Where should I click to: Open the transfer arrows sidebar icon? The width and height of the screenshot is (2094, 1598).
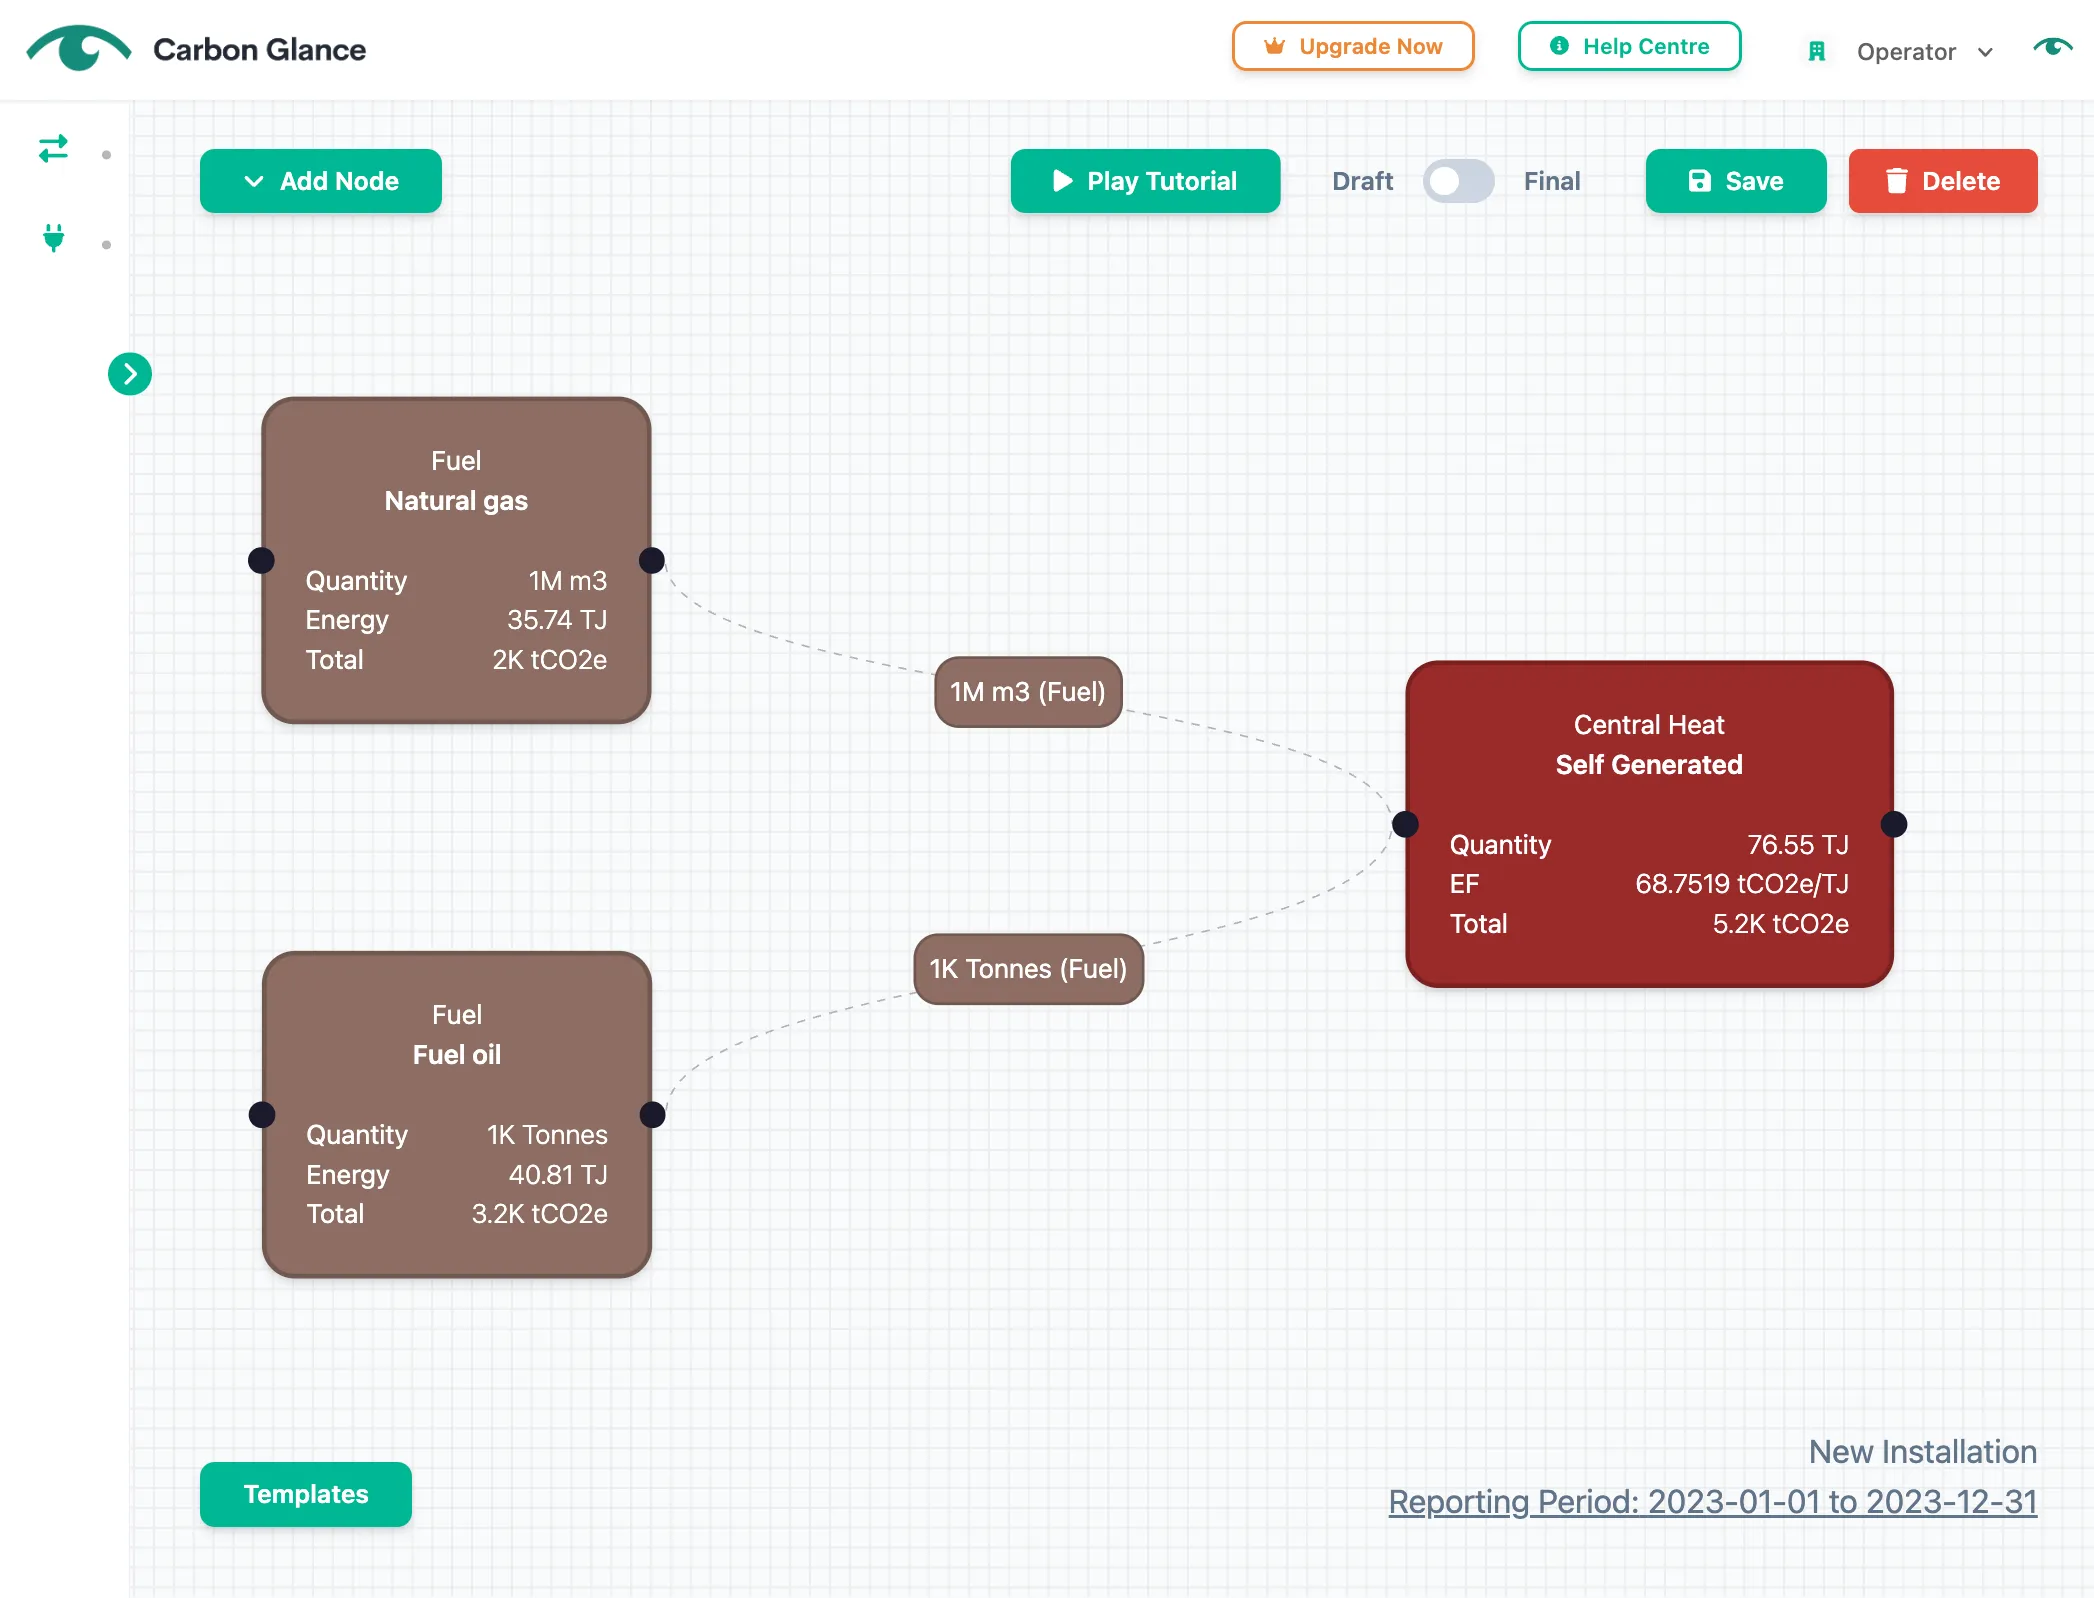click(53, 149)
